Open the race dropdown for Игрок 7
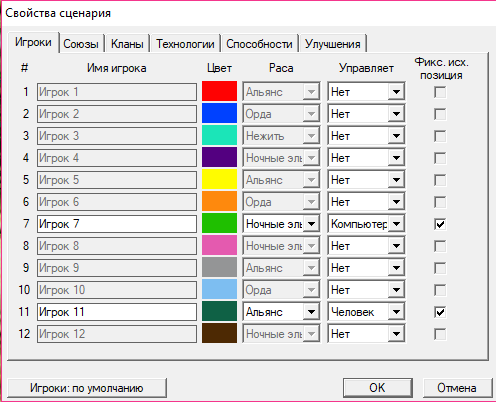The width and height of the screenshot is (496, 402). pos(281,224)
